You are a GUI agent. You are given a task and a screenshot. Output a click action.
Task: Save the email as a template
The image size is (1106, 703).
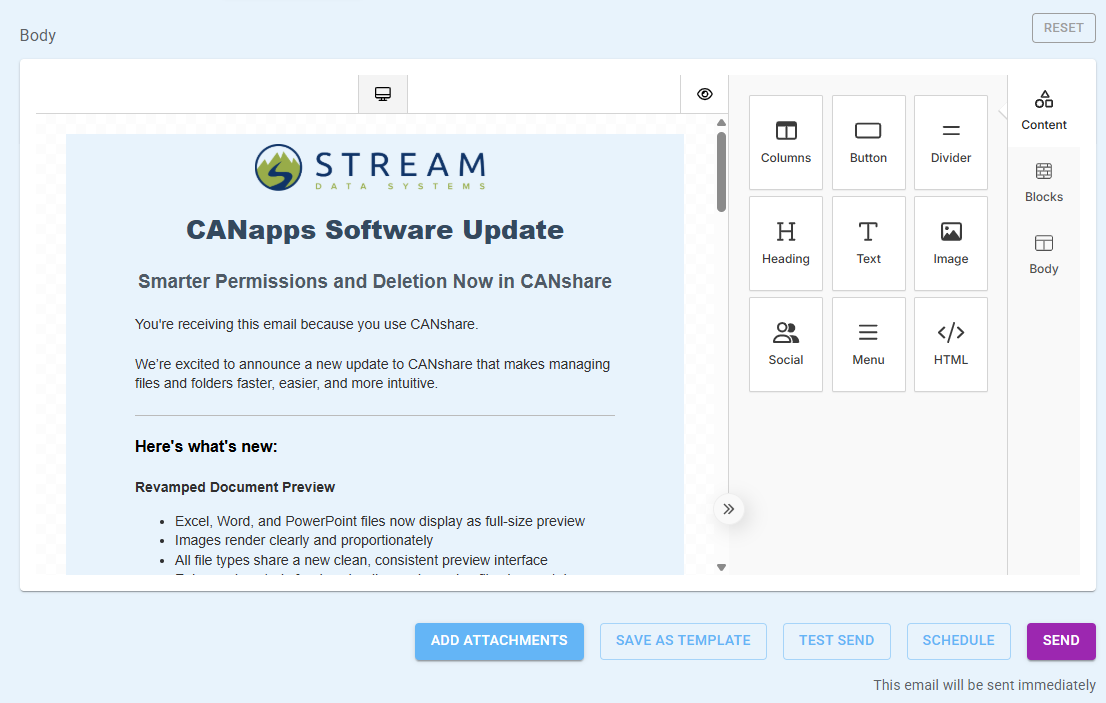[x=683, y=641]
